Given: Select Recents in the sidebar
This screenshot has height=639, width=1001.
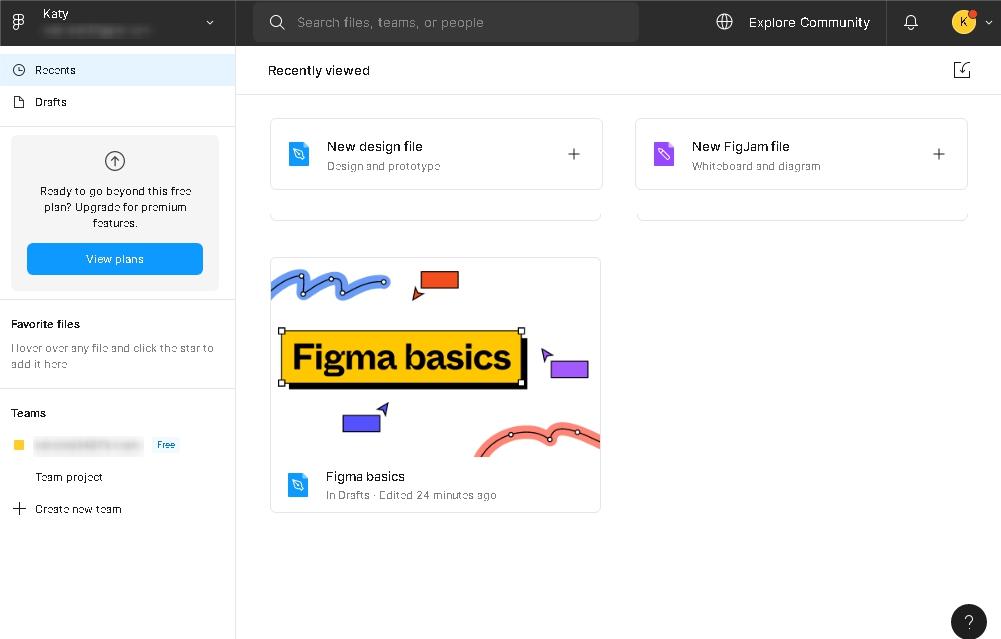Looking at the screenshot, I should point(55,70).
